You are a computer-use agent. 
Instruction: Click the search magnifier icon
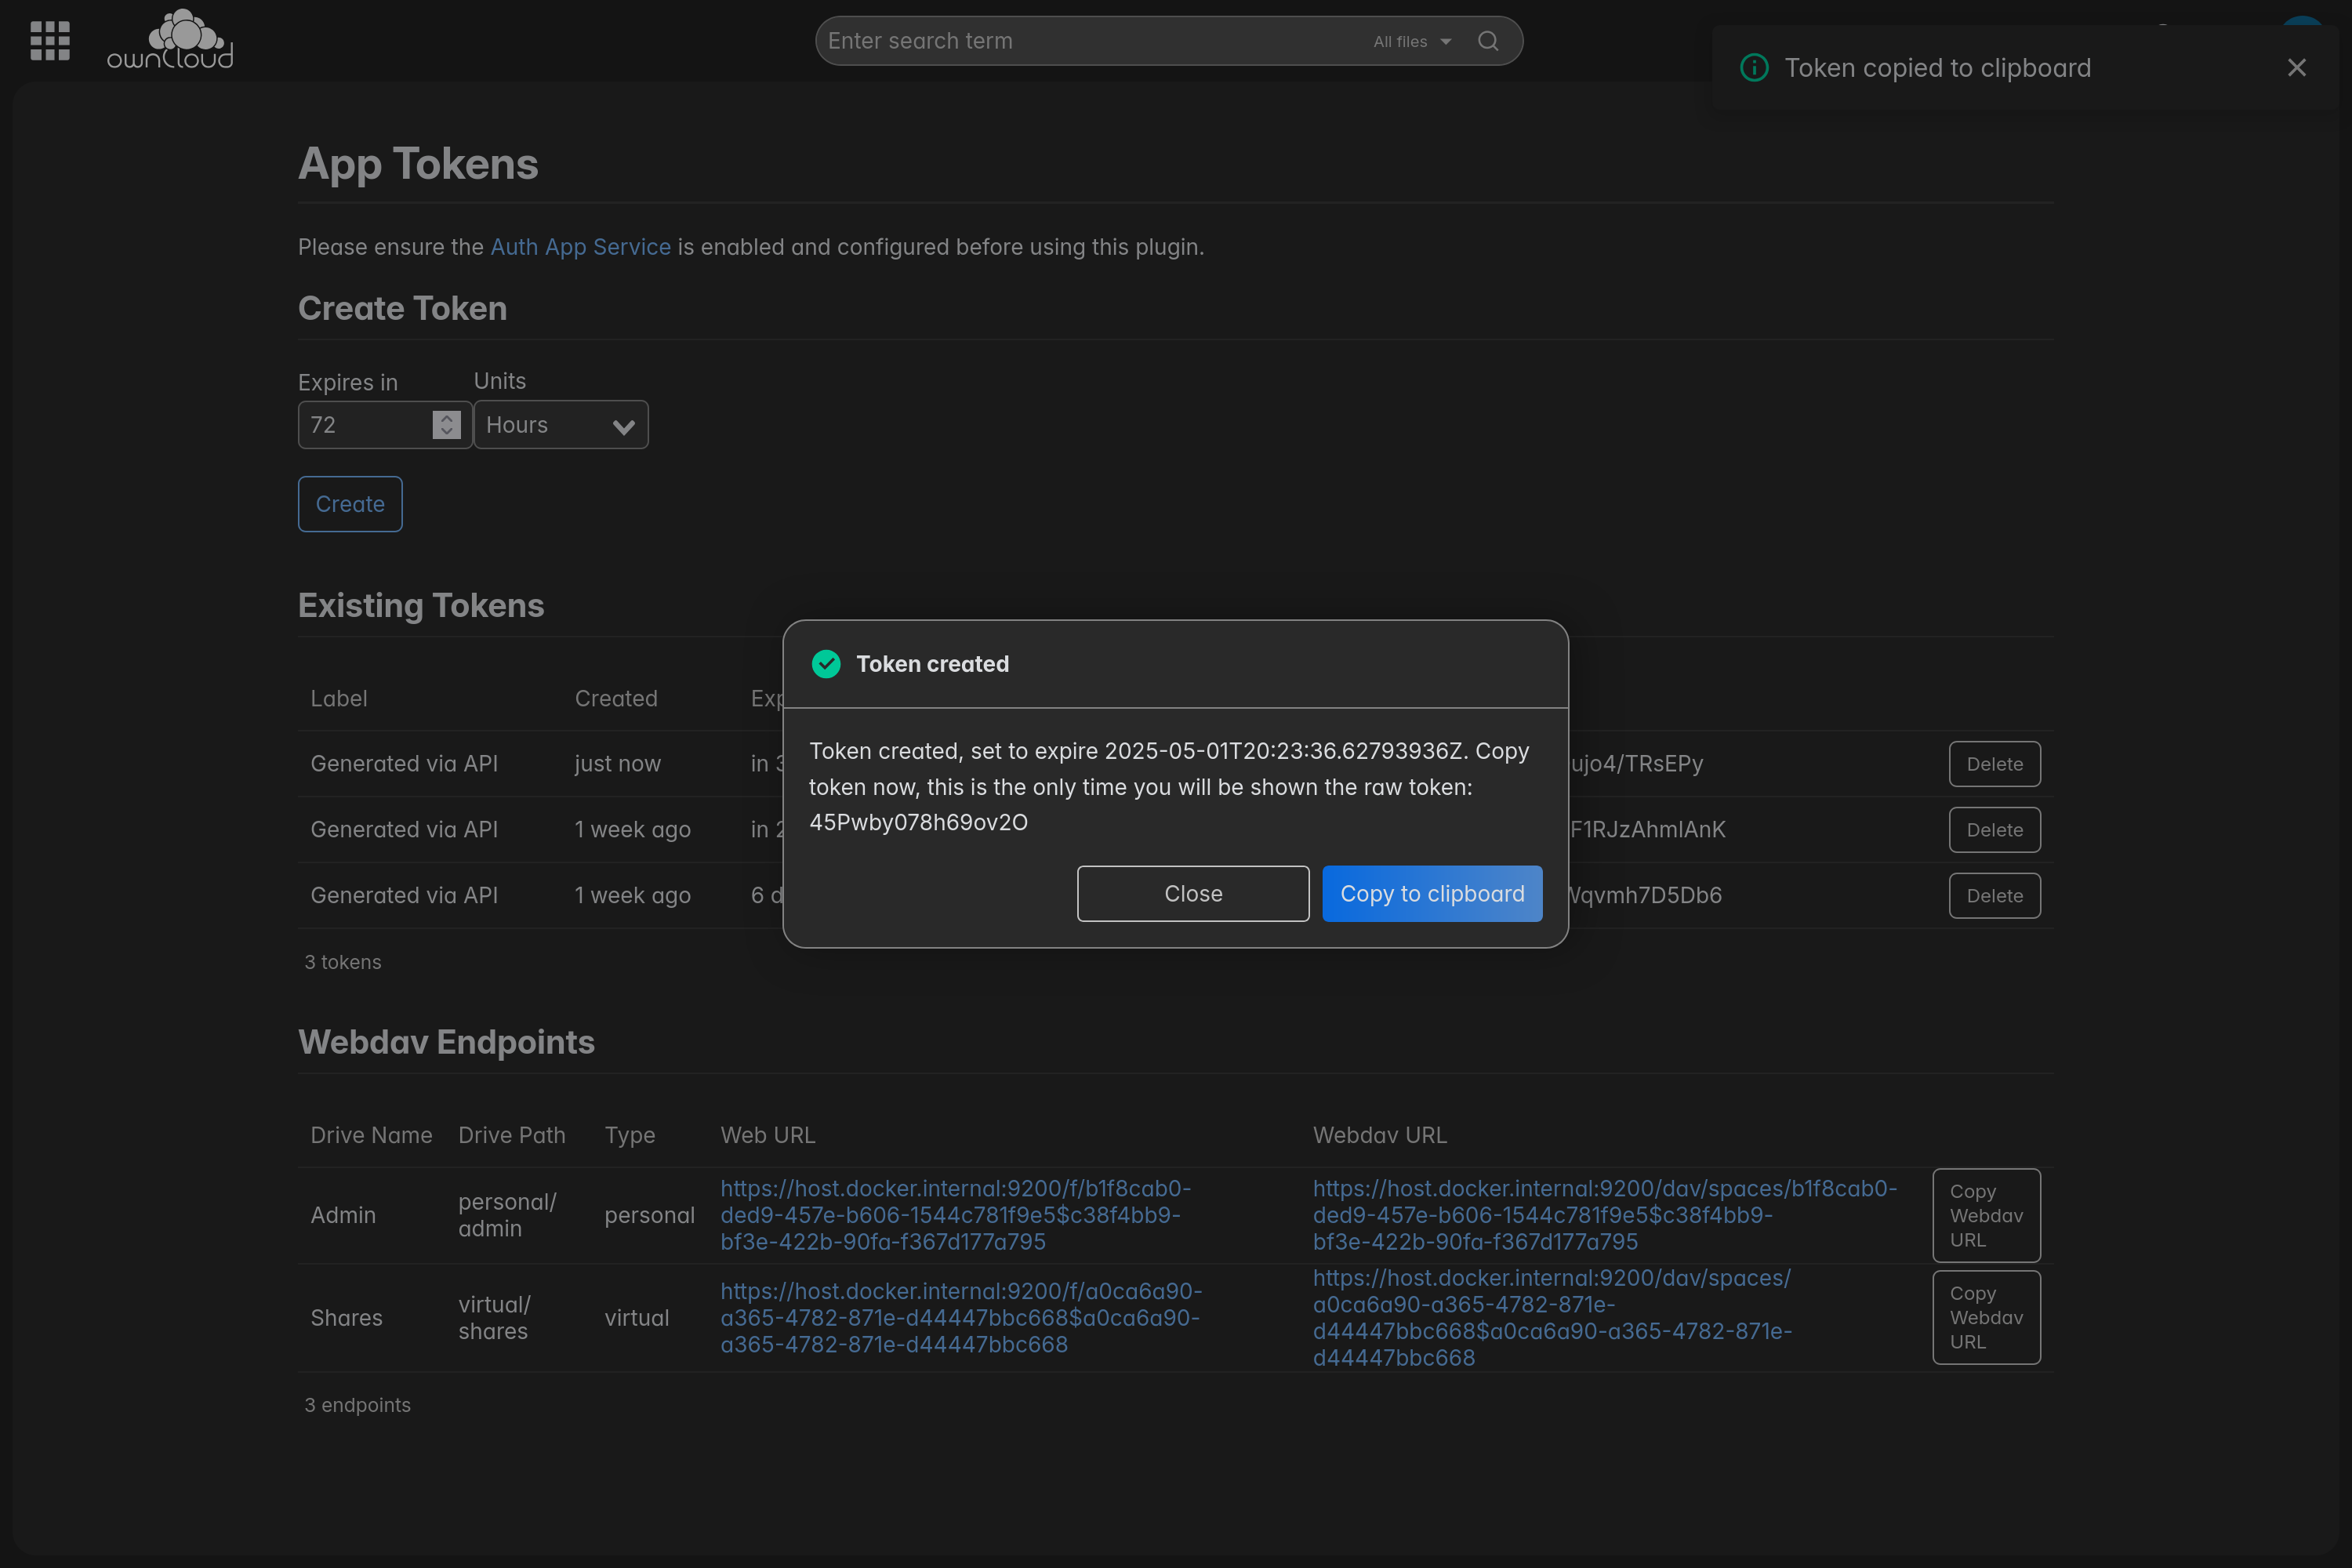click(1488, 41)
